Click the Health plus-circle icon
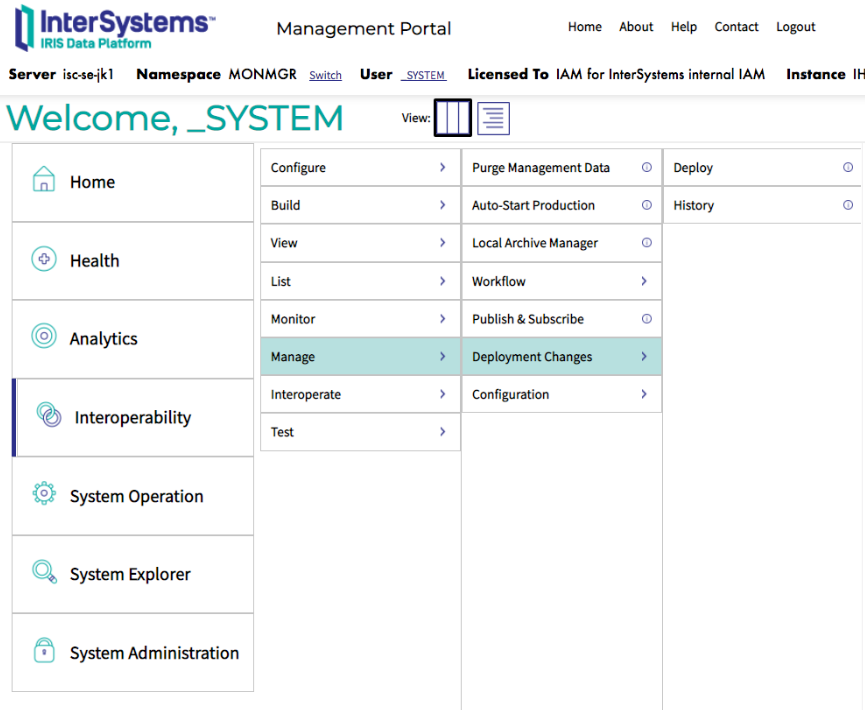The height and width of the screenshot is (710, 865). 44,260
